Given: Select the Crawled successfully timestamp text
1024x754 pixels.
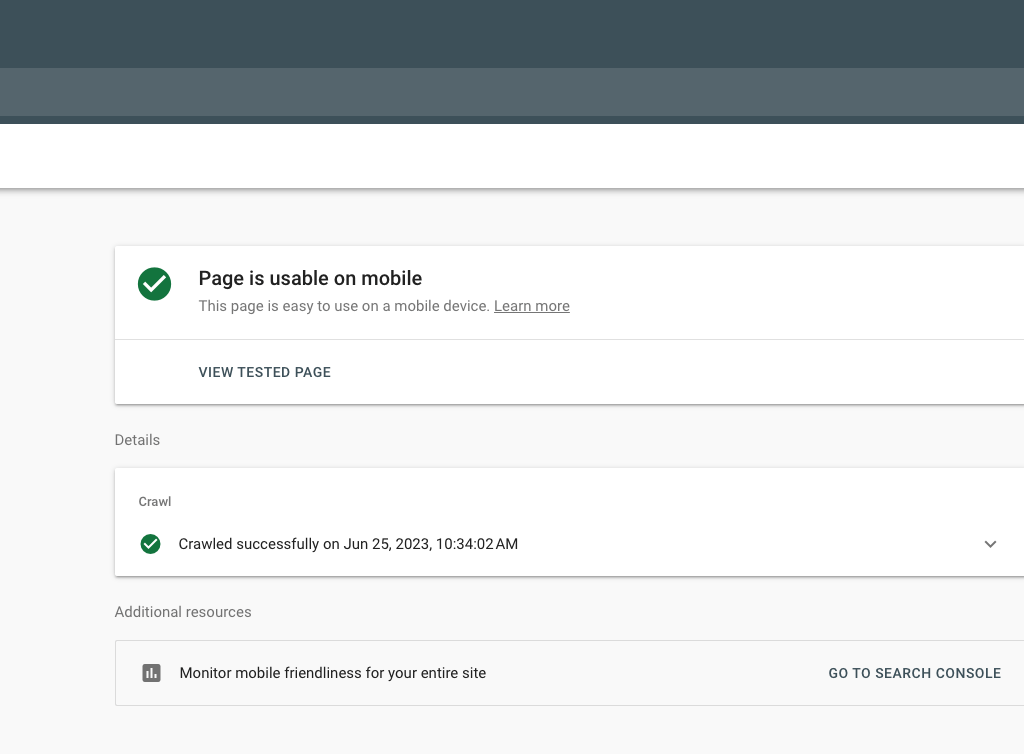Looking at the screenshot, I should (x=348, y=544).
